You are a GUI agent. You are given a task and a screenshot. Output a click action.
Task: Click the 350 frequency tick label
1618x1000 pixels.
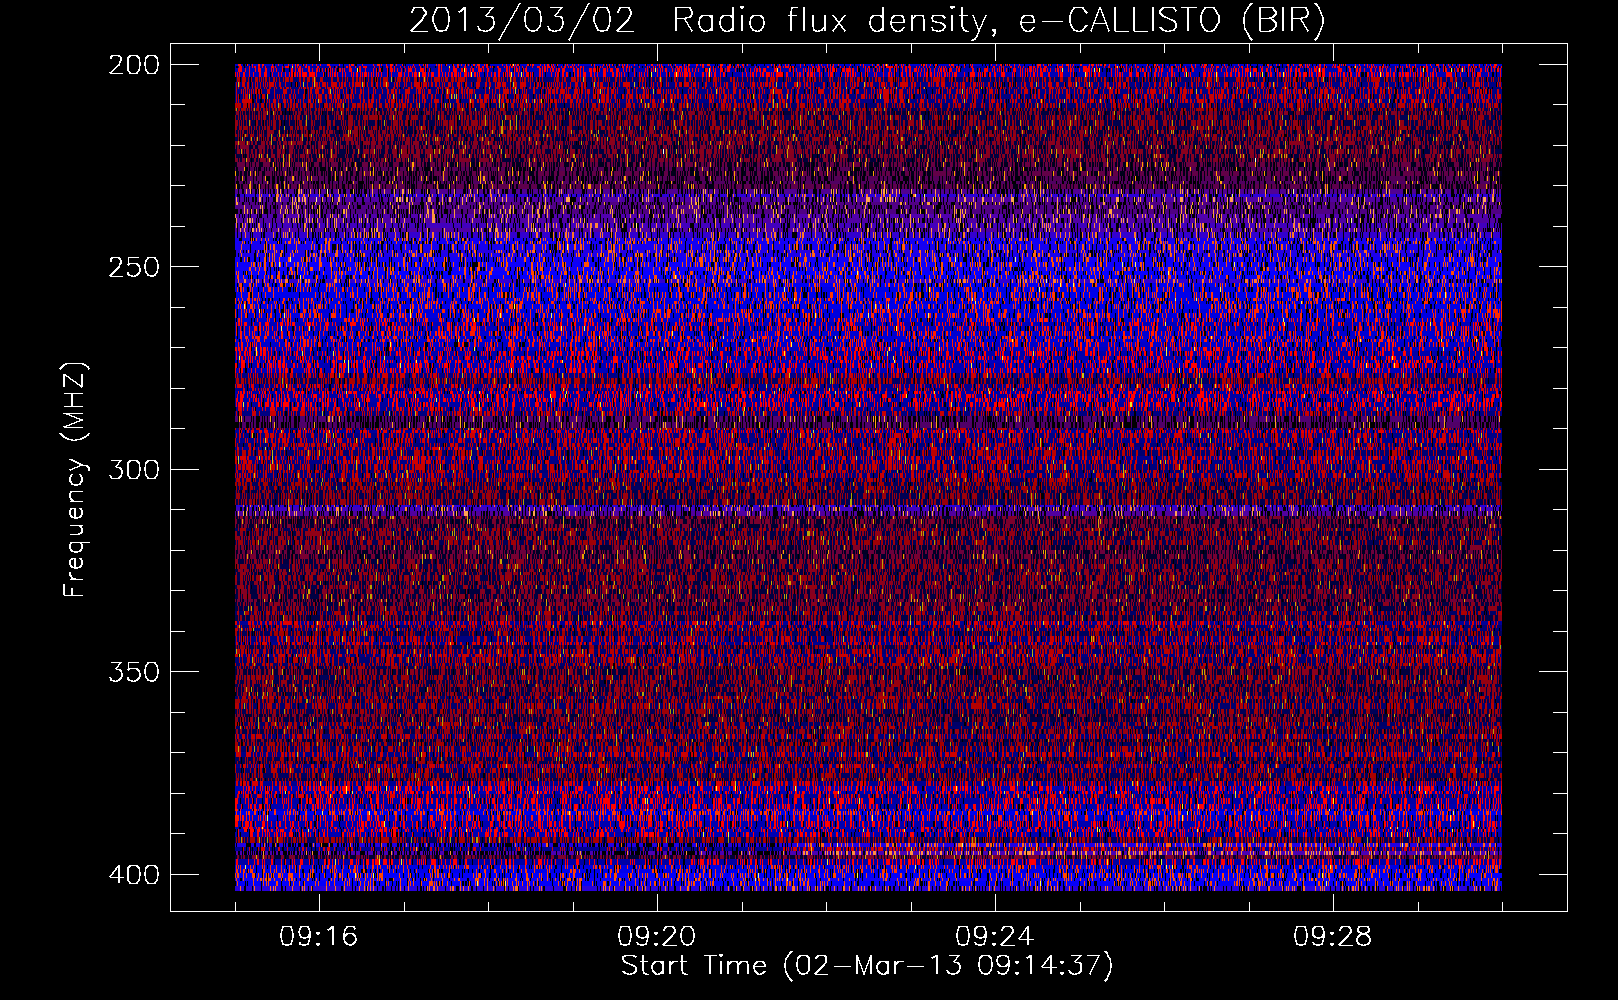point(134,672)
